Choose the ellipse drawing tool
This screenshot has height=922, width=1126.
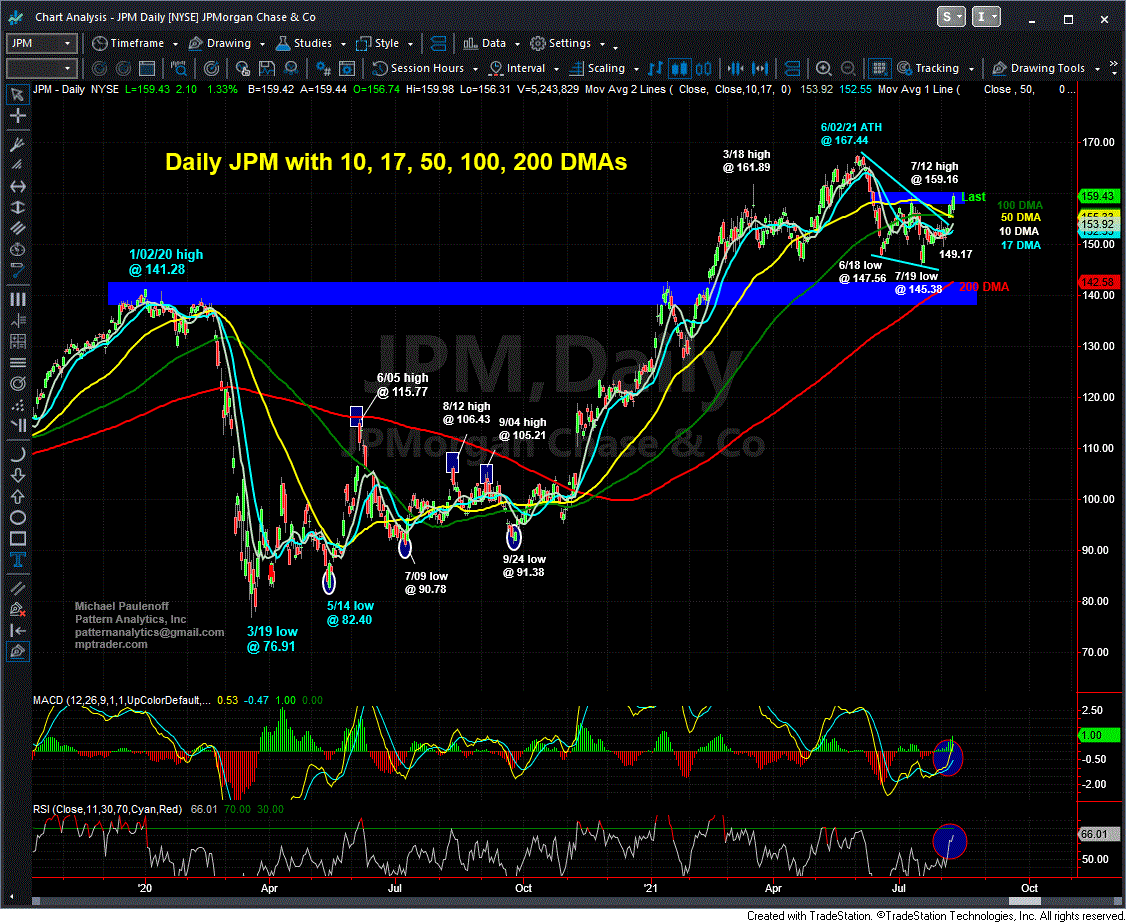(x=17, y=518)
